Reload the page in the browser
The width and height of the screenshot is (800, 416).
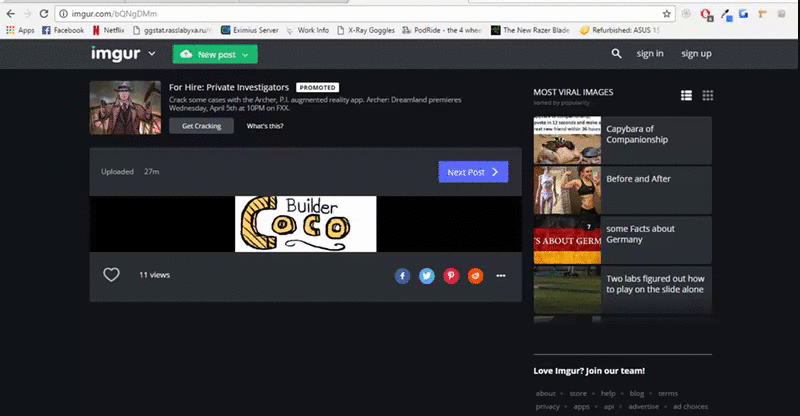point(47,14)
